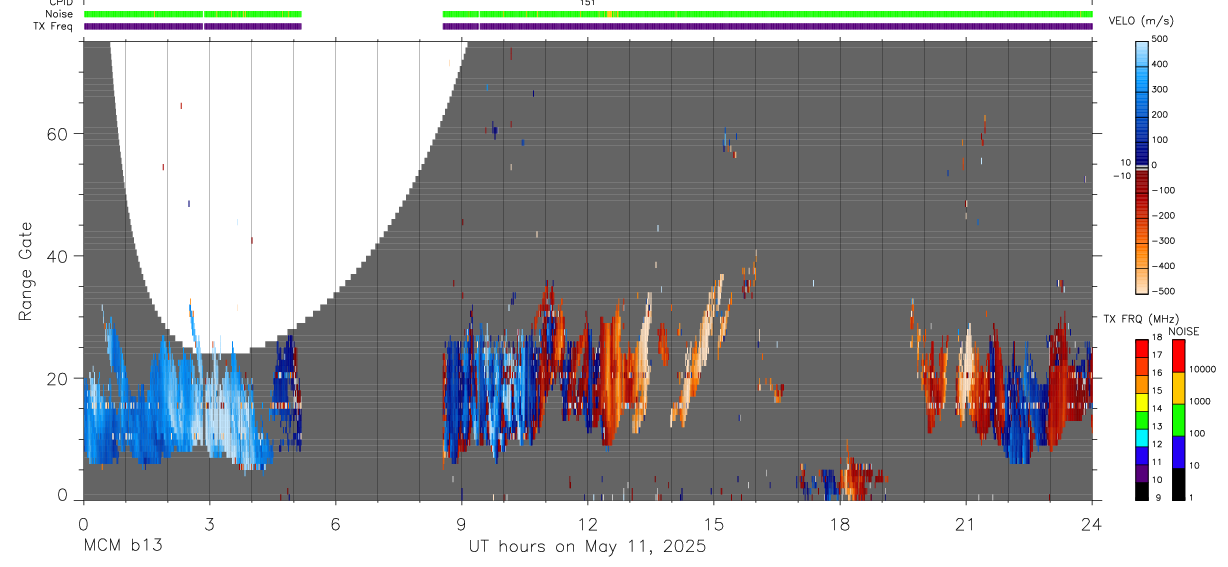Viewport: 1228px width, 567px height.
Task: Click the 6 hour tick on time axis
Action: [x=335, y=524]
